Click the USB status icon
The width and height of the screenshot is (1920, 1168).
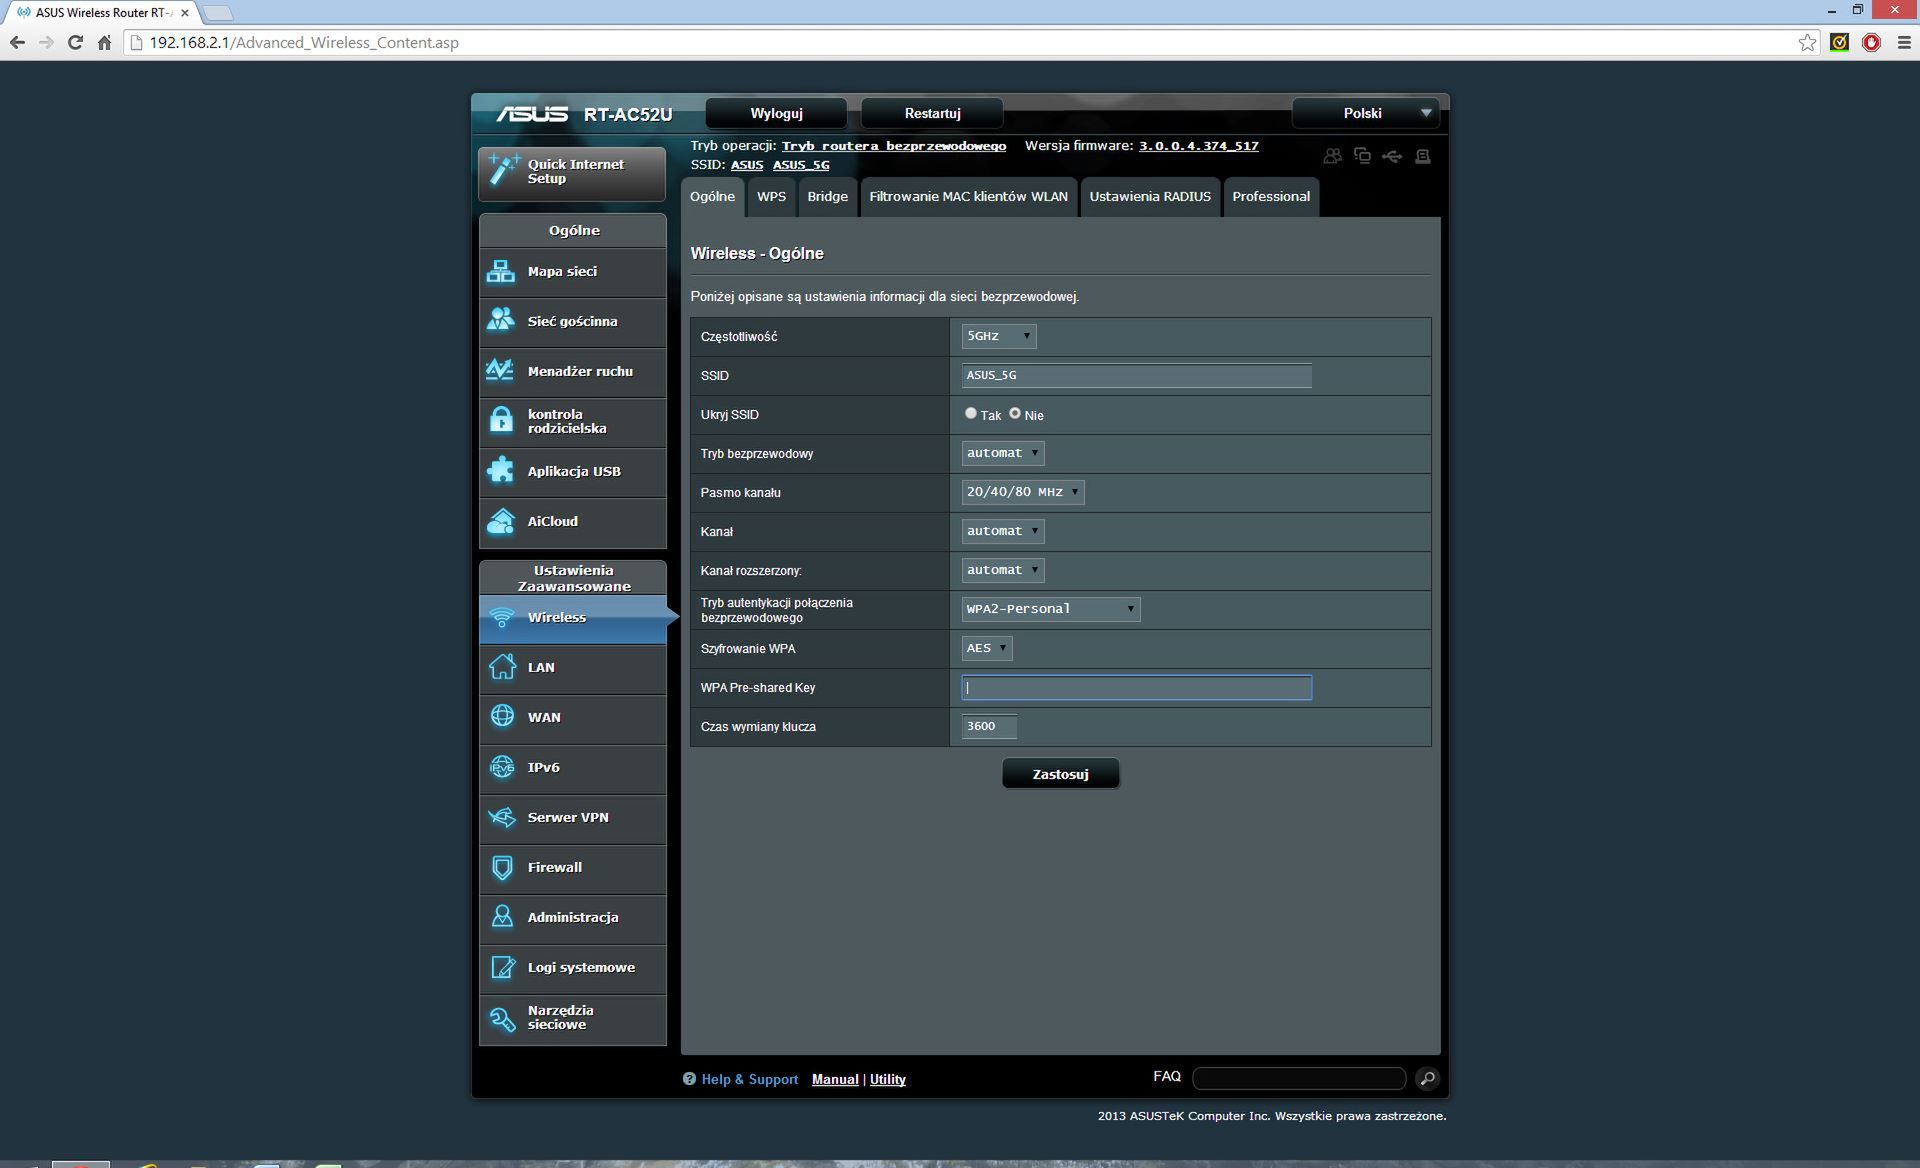tap(1392, 156)
